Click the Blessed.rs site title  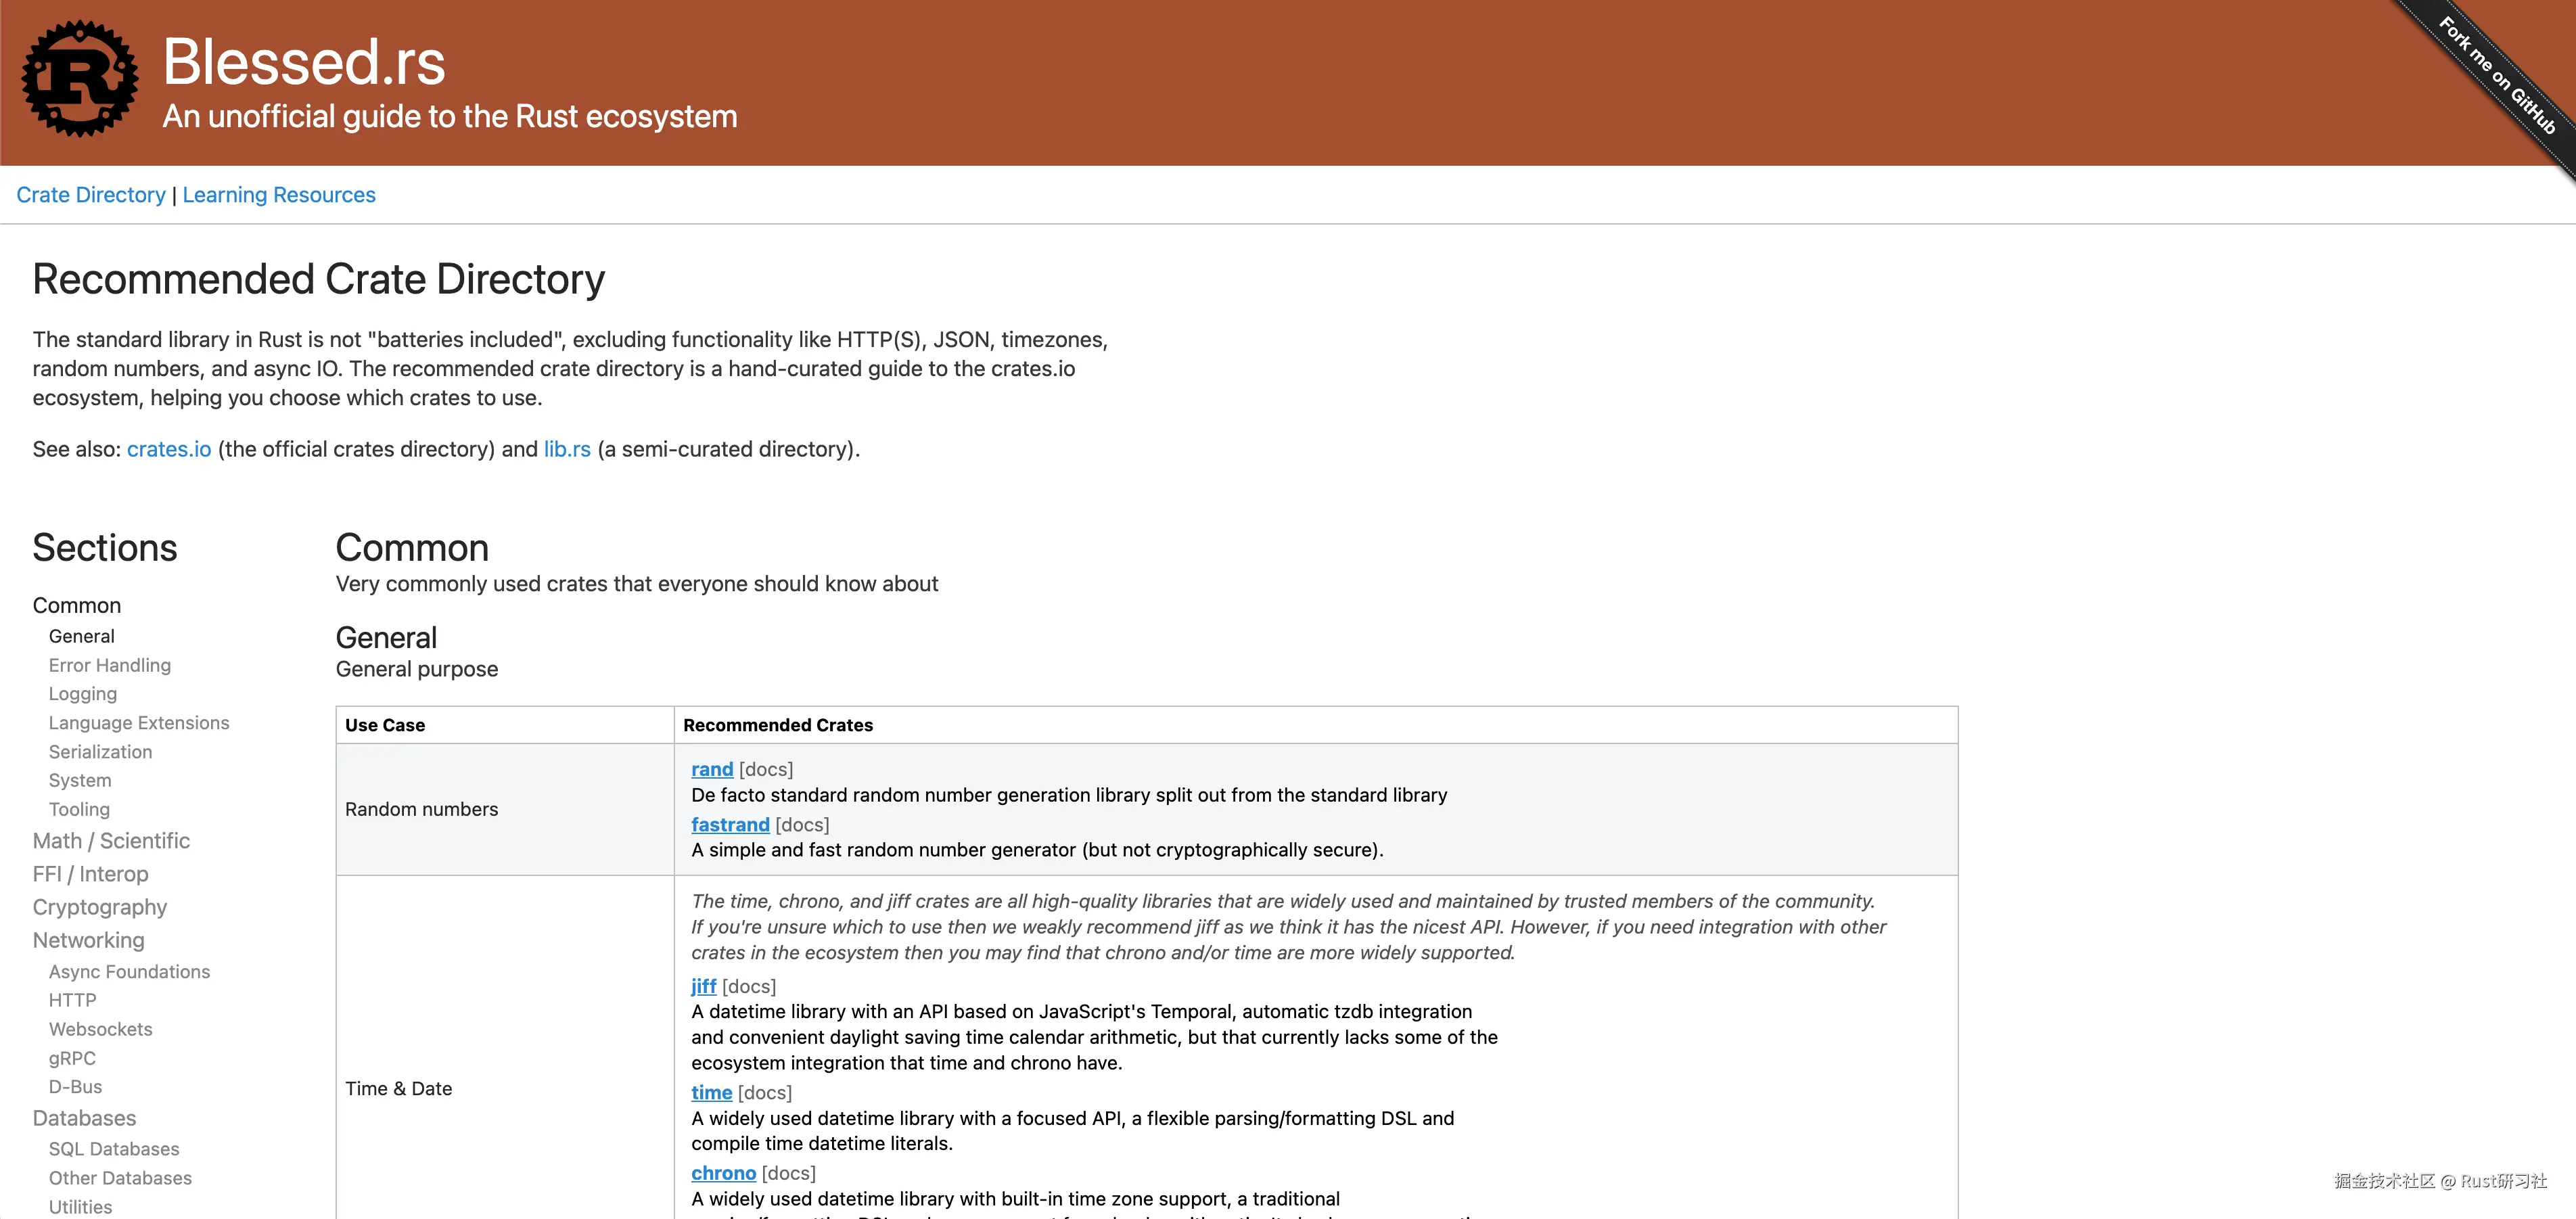click(x=304, y=62)
